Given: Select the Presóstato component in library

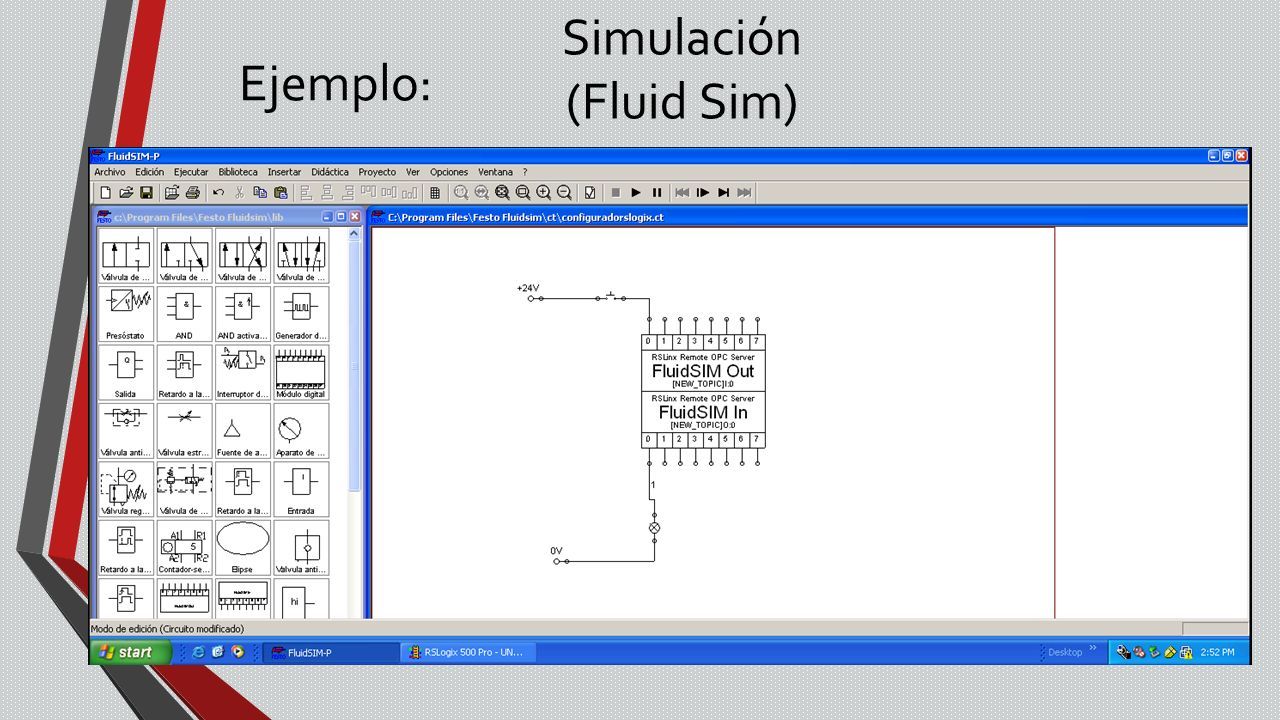Looking at the screenshot, I should pos(126,314).
